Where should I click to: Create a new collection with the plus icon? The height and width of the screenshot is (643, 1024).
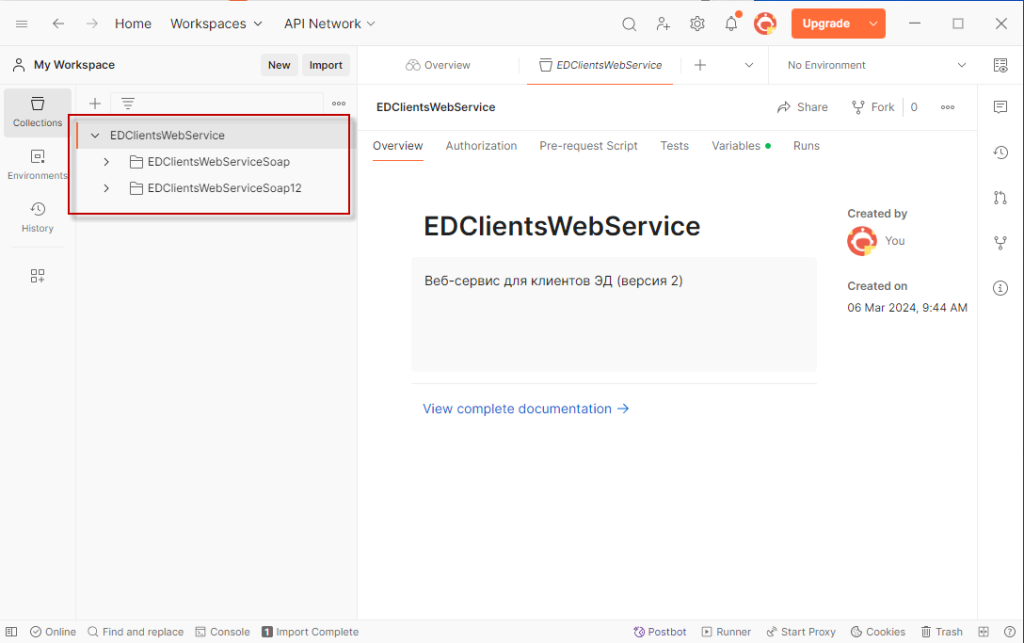95,103
